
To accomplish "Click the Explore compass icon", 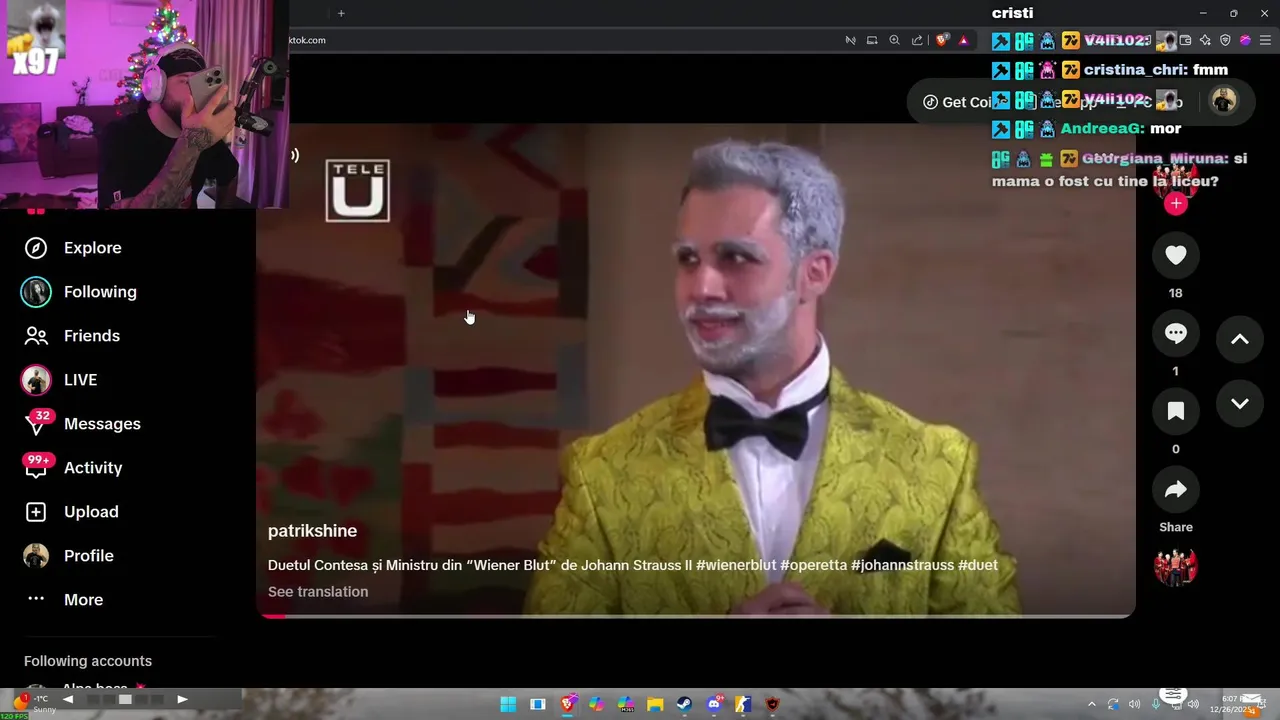I will point(36,248).
